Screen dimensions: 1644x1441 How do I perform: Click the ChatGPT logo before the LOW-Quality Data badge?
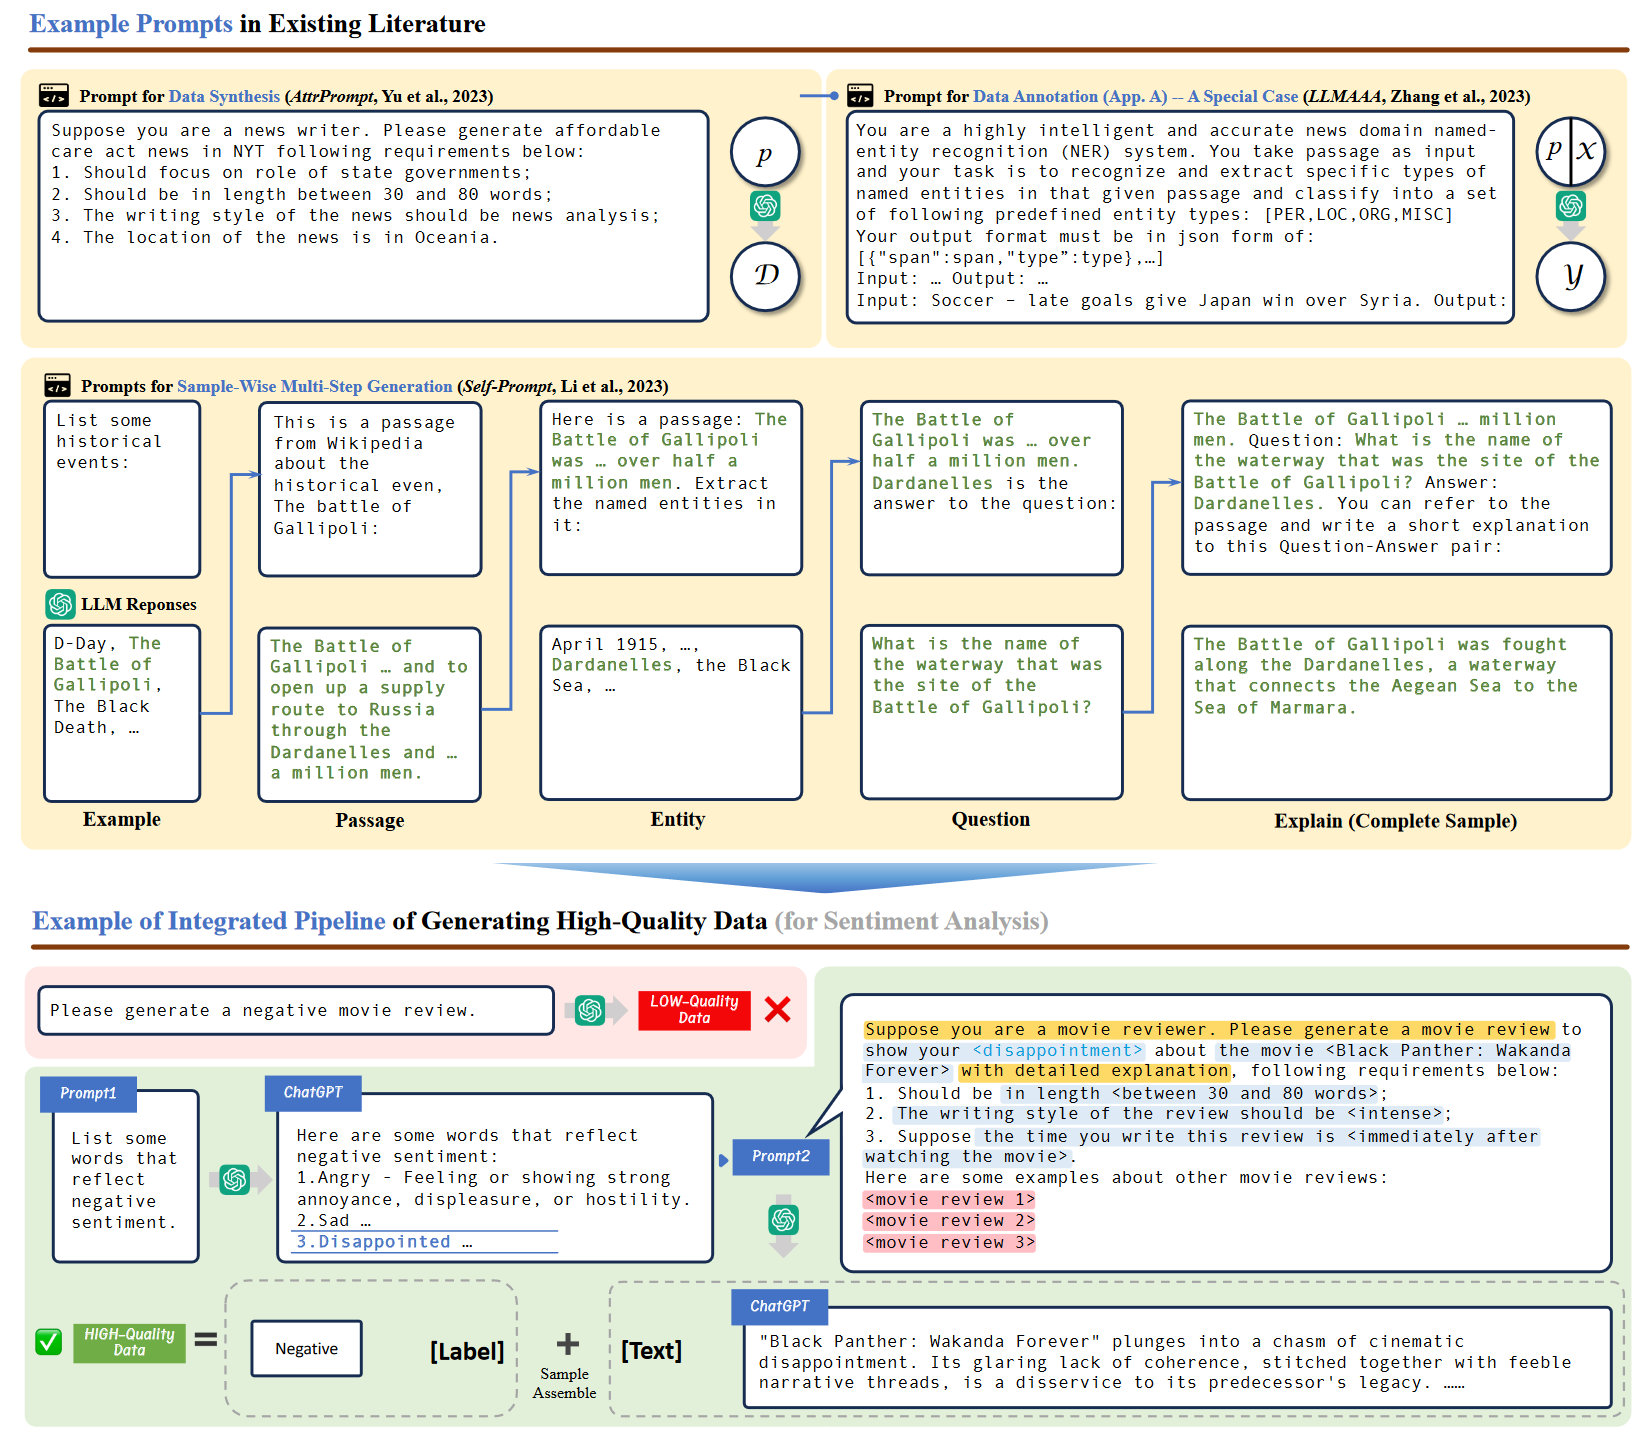(590, 1010)
